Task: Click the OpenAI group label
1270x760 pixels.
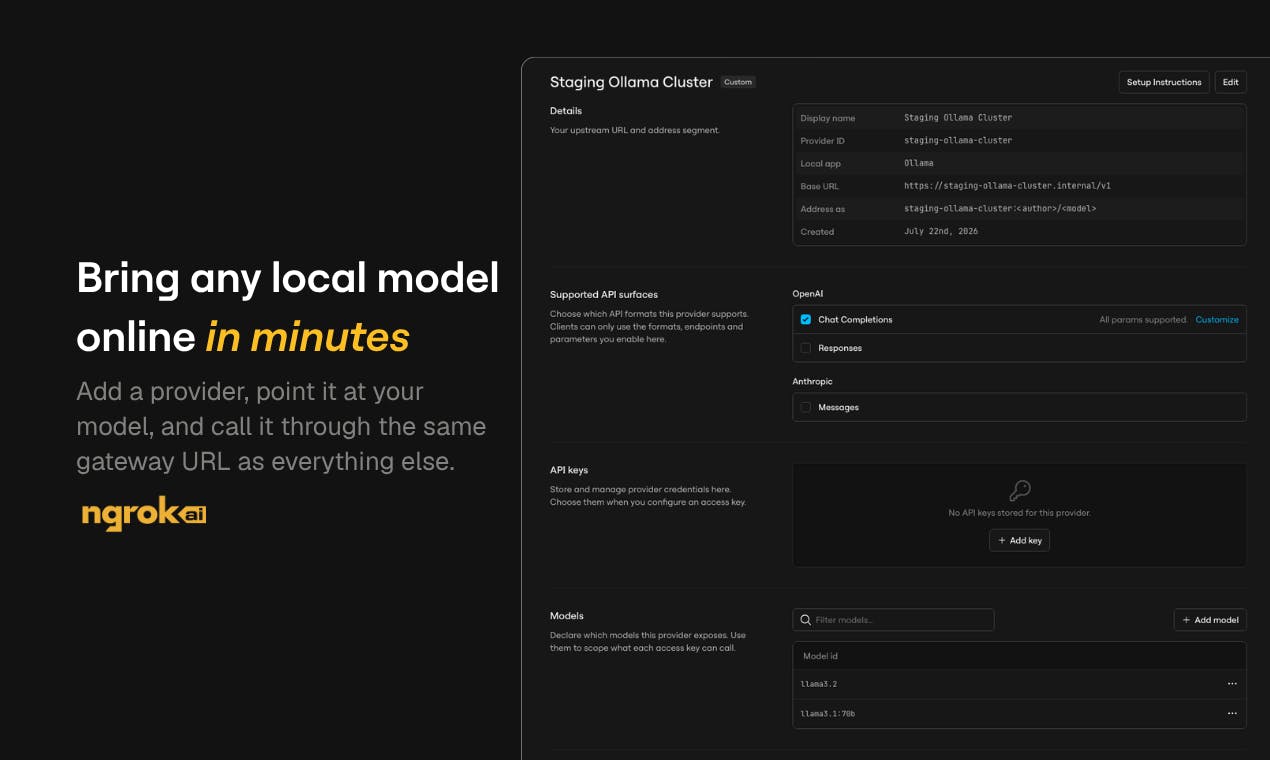Action: click(808, 294)
